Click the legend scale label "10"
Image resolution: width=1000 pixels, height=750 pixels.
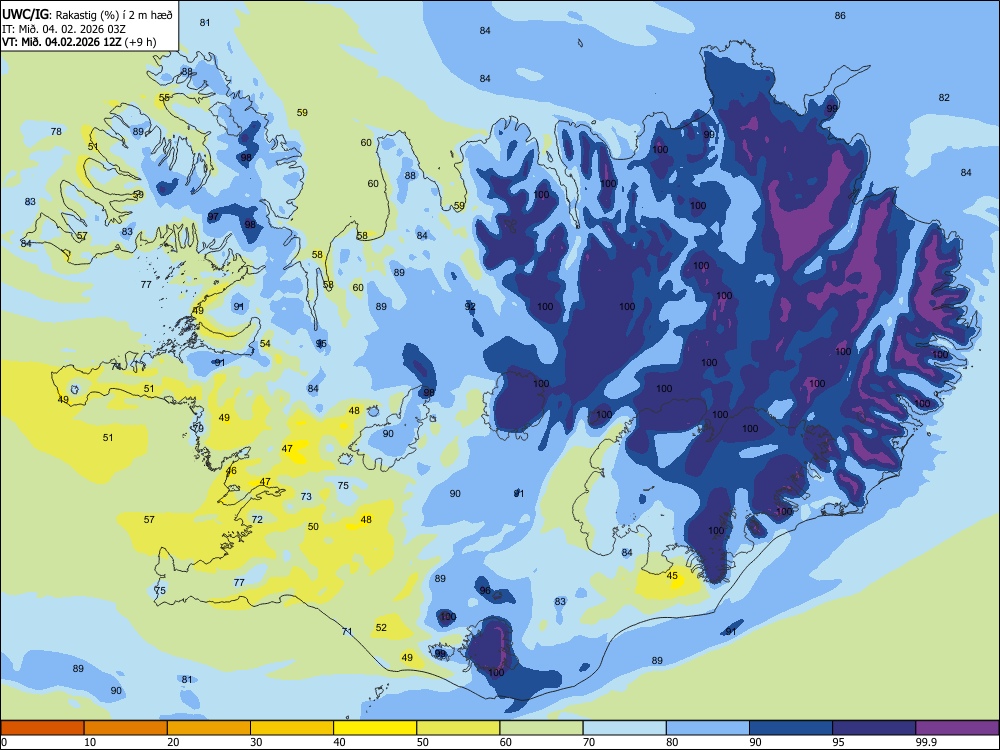90,742
